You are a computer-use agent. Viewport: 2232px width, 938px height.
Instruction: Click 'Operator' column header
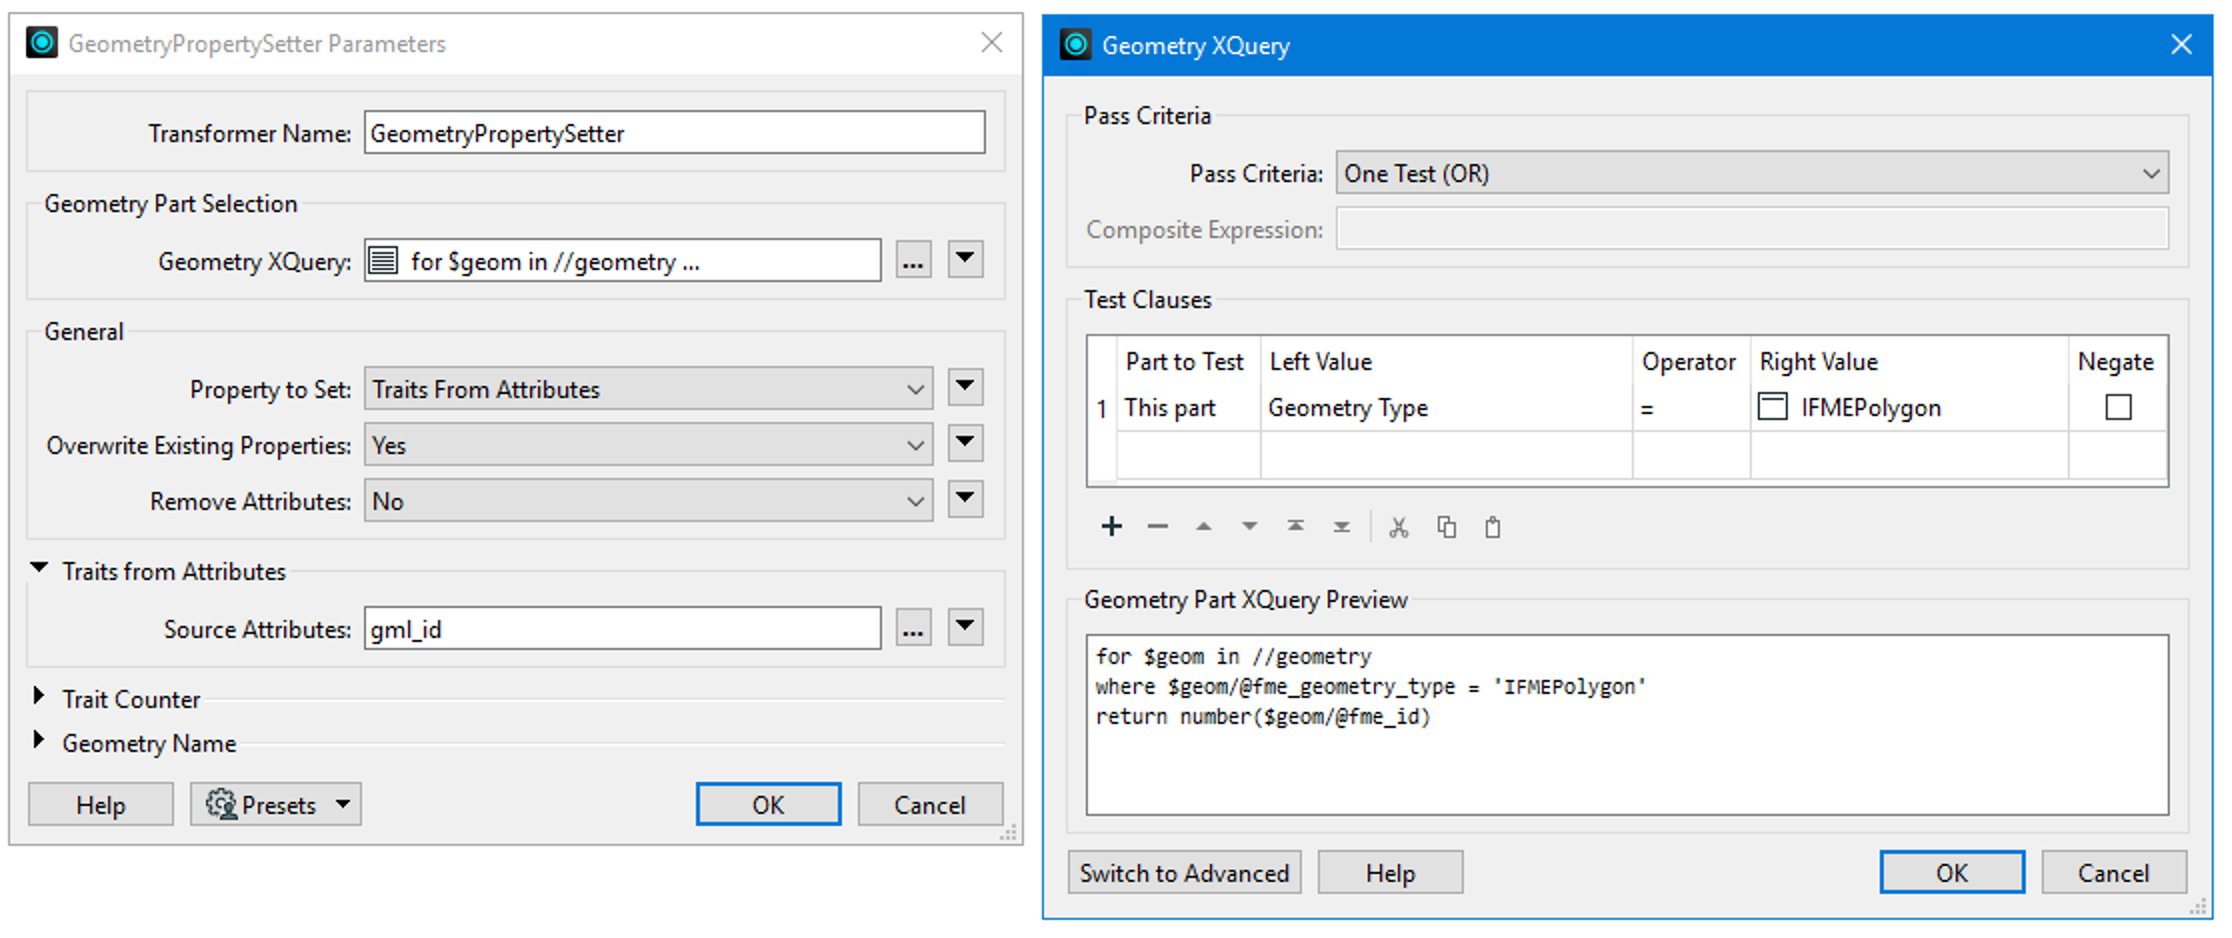pyautogui.click(x=1691, y=362)
